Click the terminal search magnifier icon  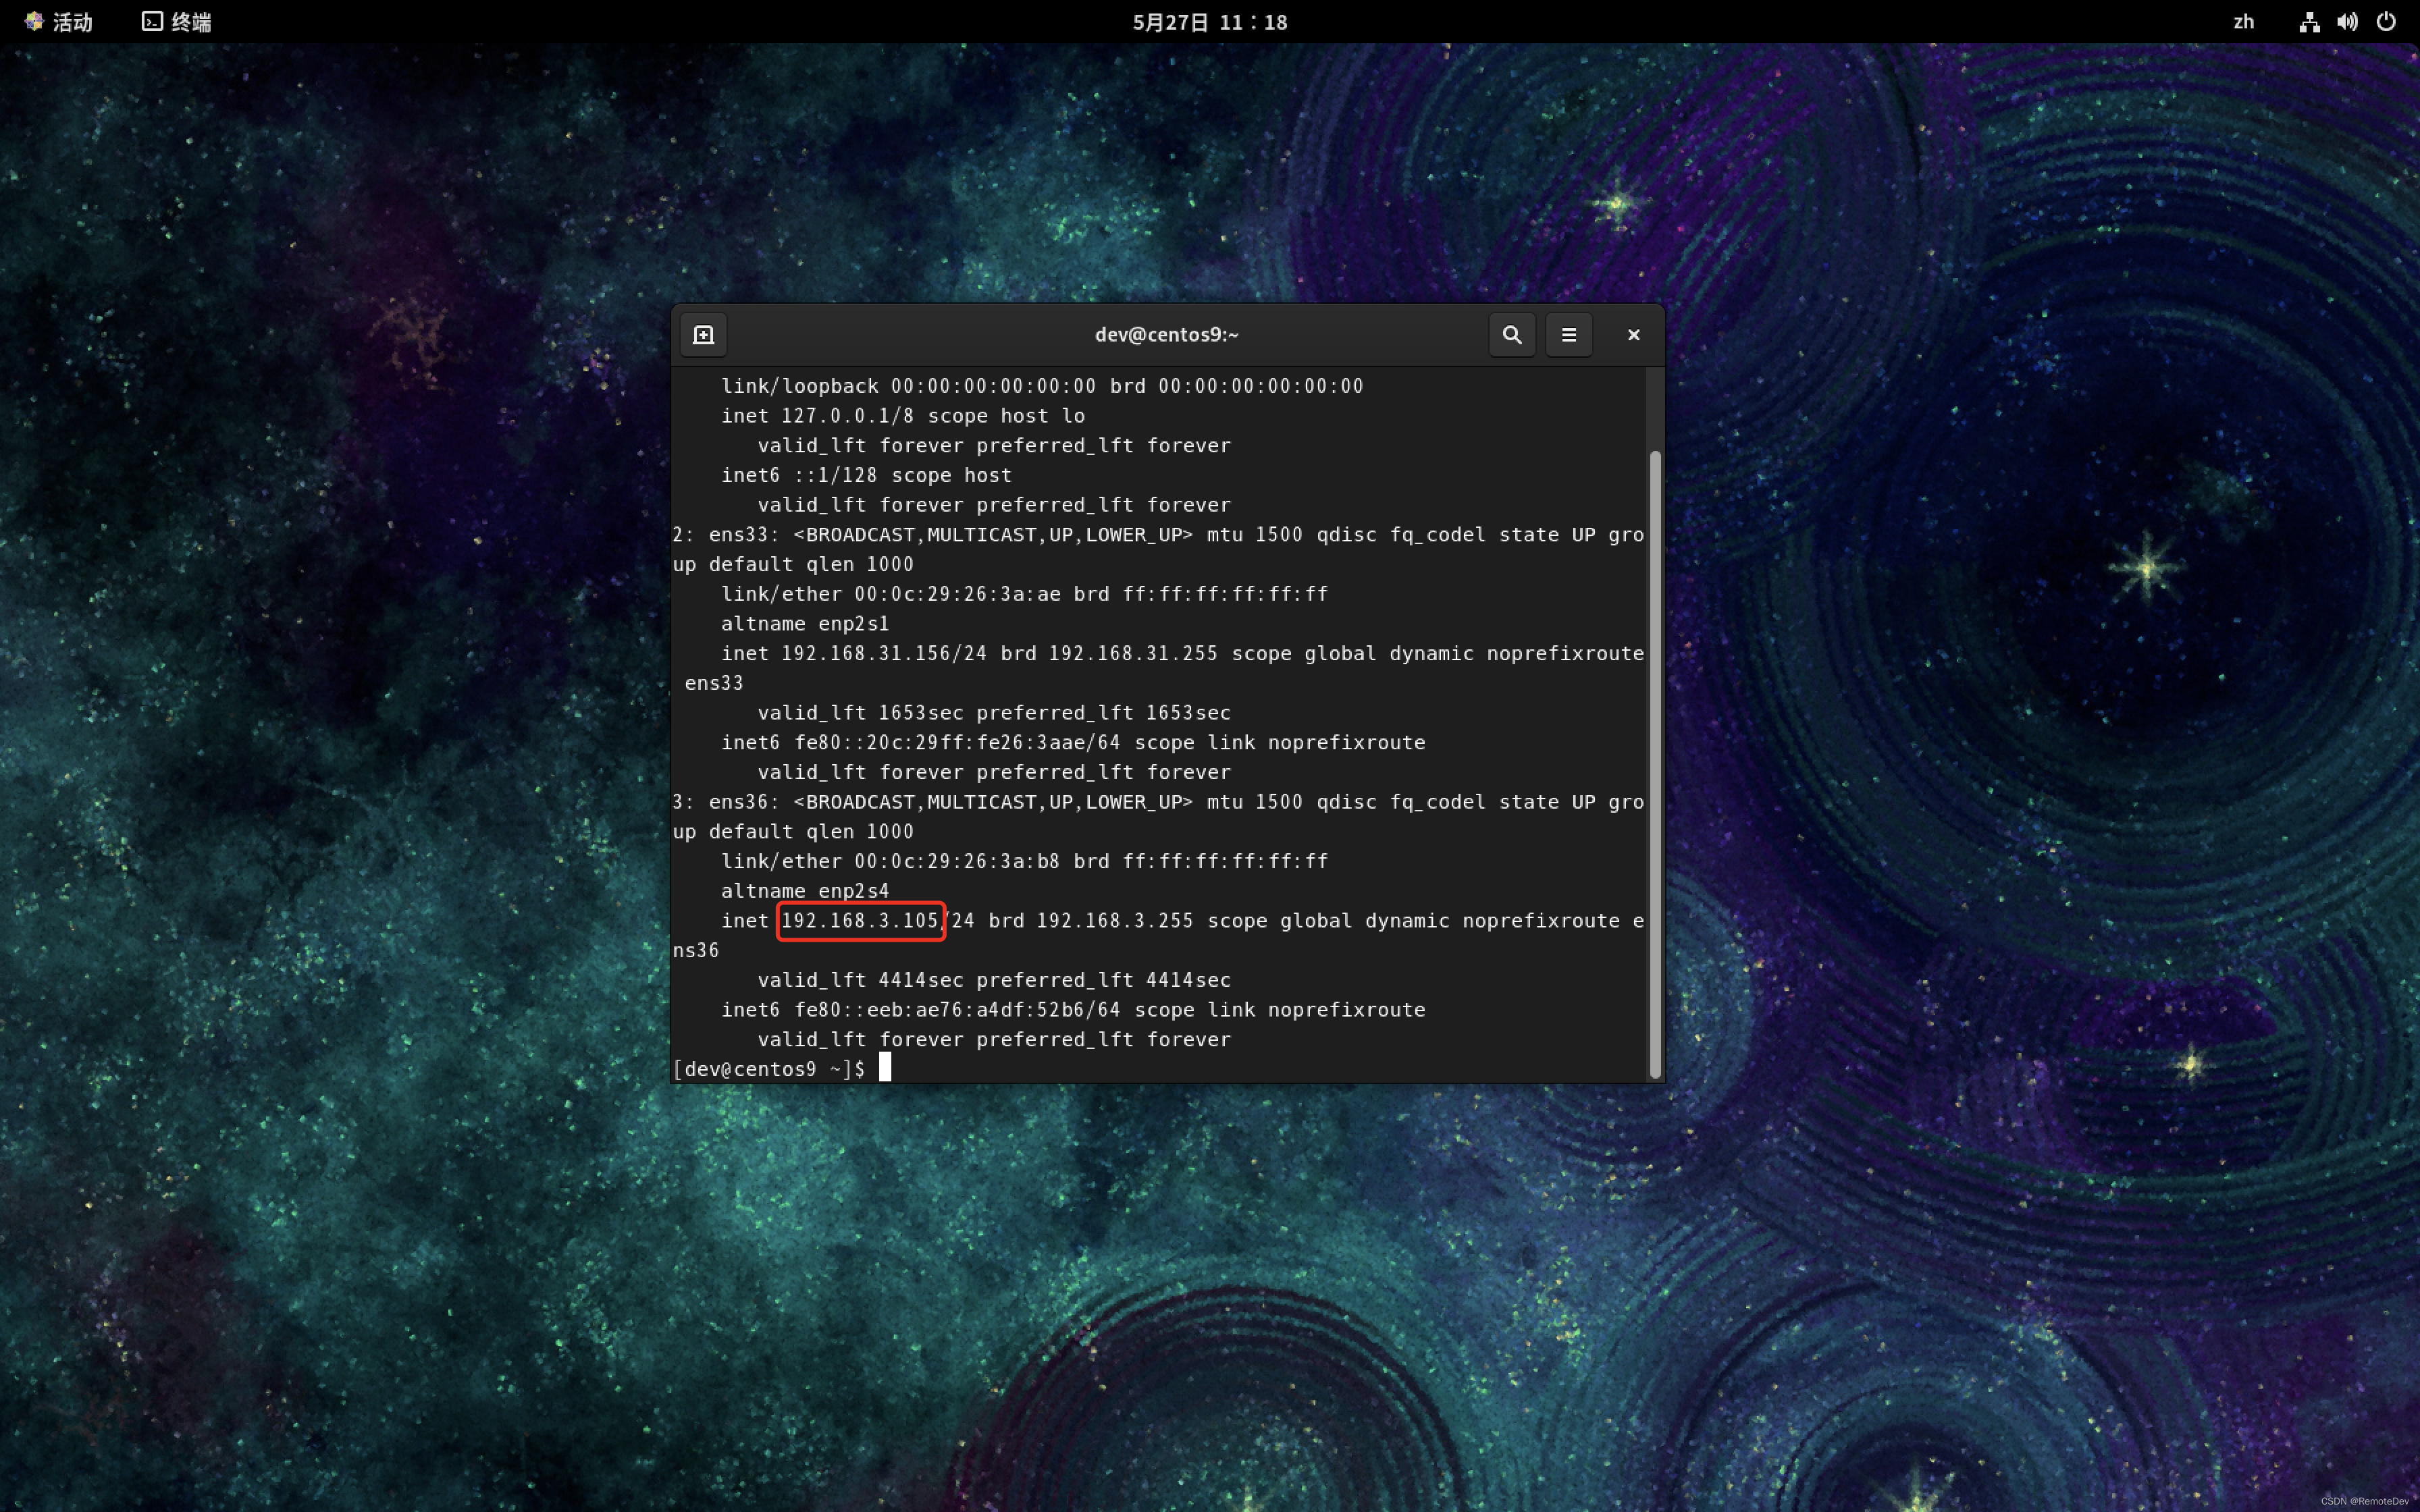(1512, 335)
